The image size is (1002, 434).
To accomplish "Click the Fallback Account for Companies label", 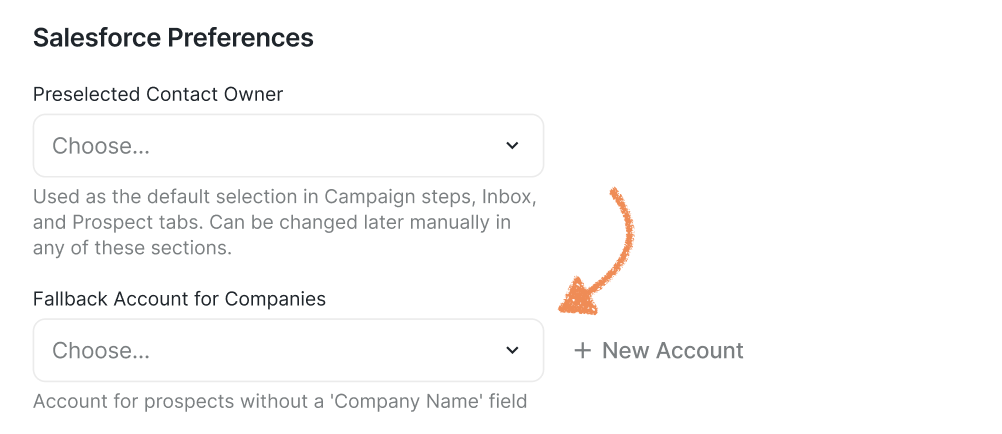I will point(180,299).
